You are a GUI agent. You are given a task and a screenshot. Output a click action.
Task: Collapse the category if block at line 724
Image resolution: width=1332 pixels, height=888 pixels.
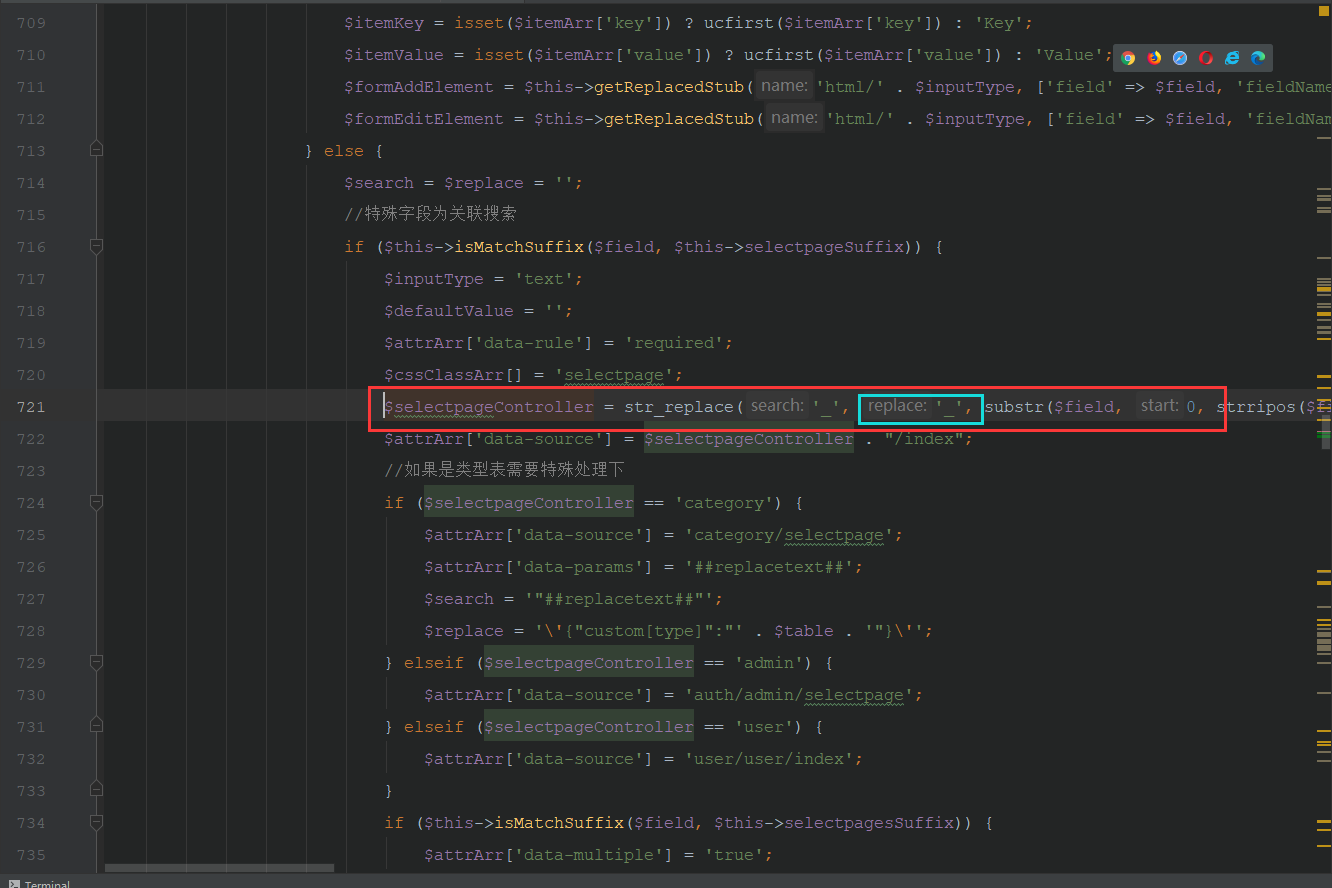[96, 503]
